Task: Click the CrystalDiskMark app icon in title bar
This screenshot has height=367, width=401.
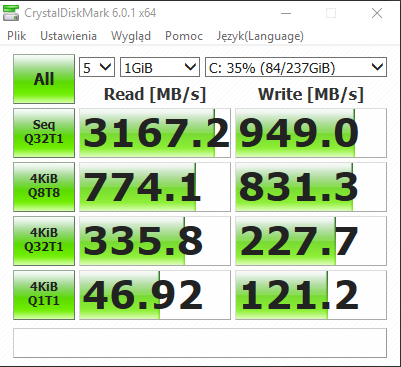Action: [11, 13]
